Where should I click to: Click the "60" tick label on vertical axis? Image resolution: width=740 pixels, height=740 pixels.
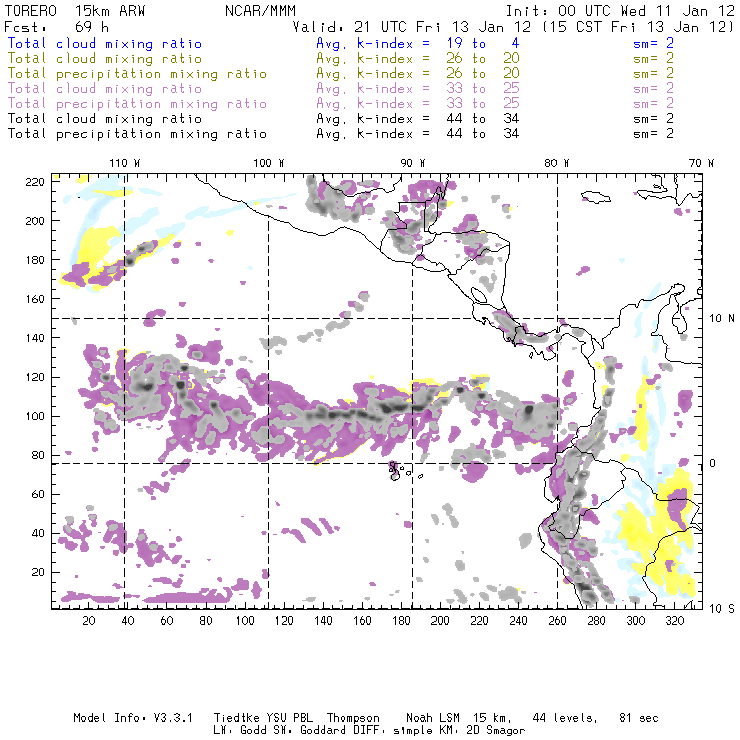pos(38,495)
